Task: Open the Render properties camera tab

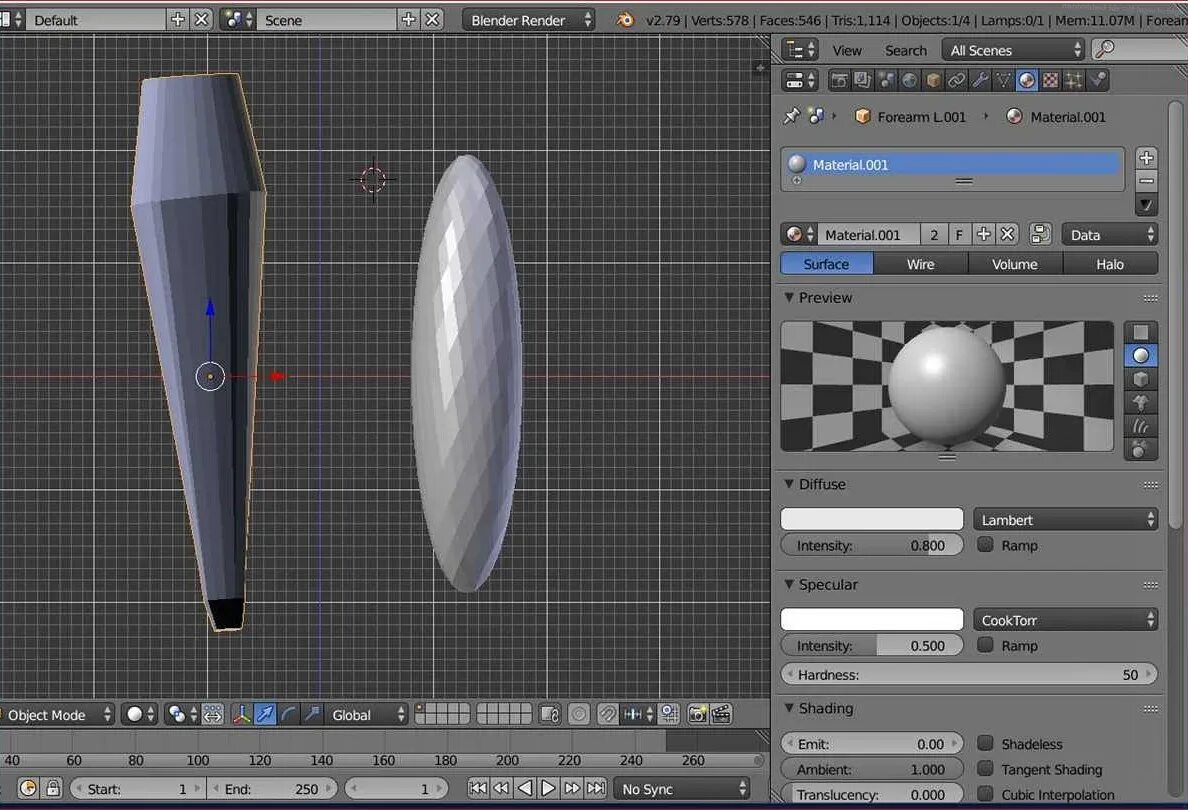Action: click(839, 80)
